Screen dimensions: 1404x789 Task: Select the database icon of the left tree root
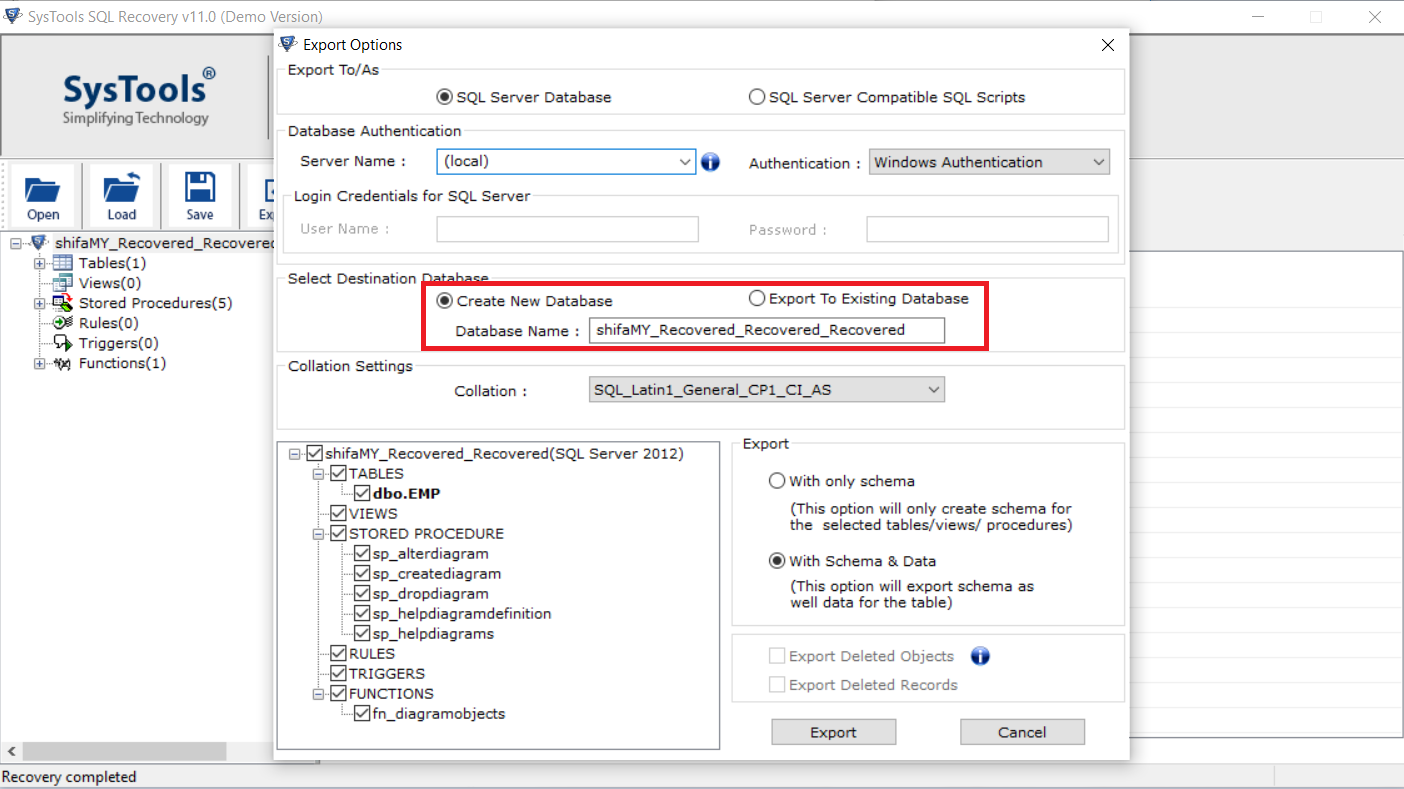point(40,243)
